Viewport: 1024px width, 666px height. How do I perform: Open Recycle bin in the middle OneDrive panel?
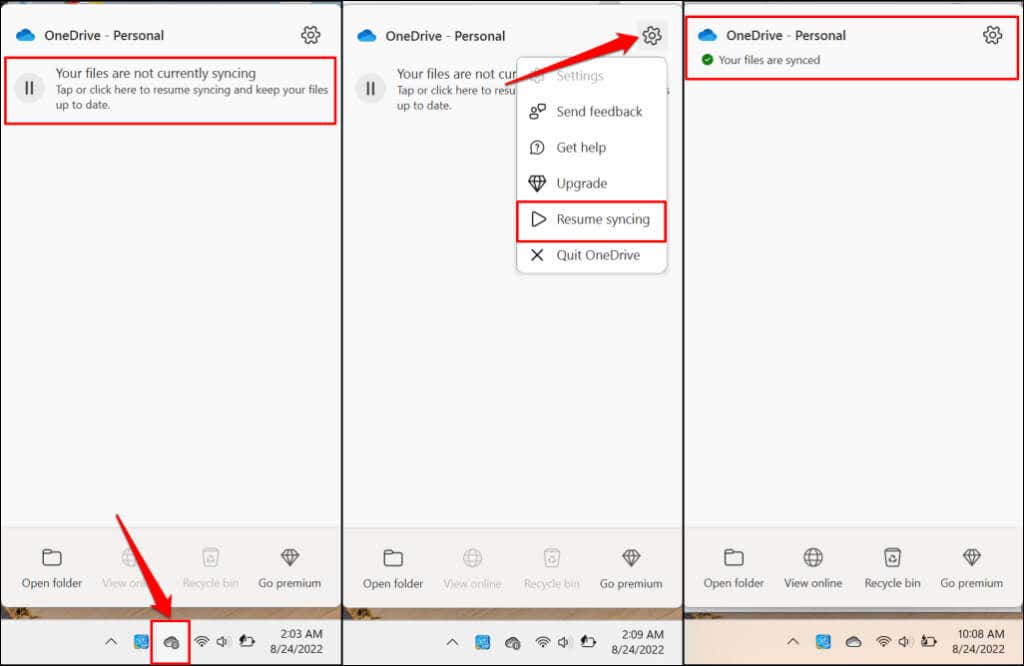click(552, 569)
